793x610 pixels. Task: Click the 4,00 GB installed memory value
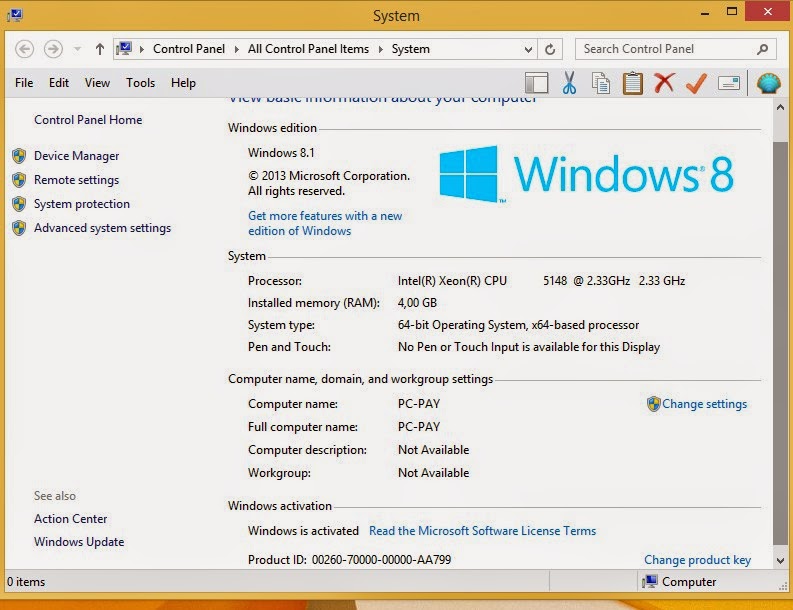pos(417,303)
